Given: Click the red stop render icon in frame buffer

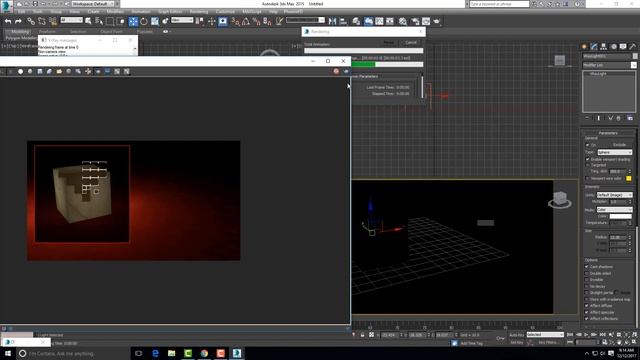Looking at the screenshot, I should [x=336, y=71].
